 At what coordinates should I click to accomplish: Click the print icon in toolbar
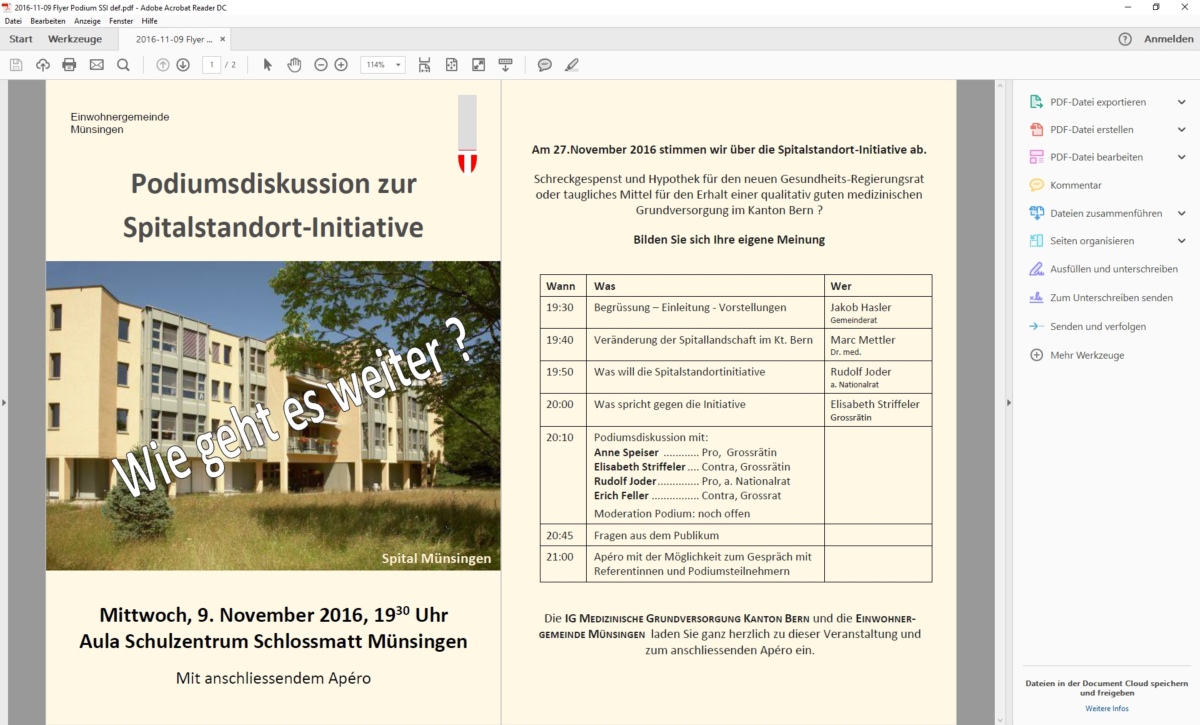pyautogui.click(x=69, y=65)
